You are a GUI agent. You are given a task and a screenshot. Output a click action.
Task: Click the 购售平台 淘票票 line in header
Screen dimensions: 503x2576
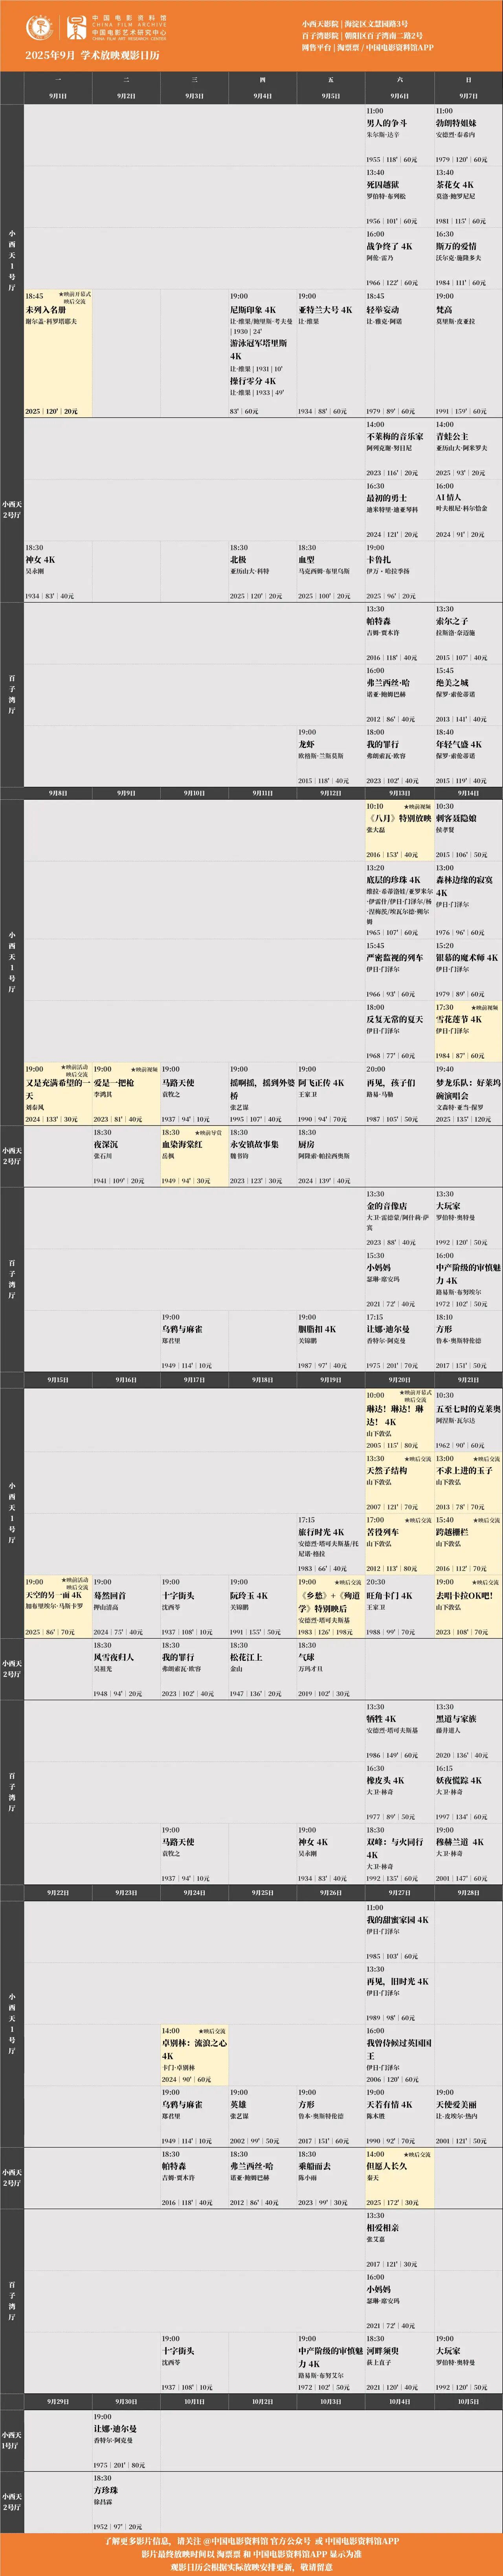[x=368, y=47]
